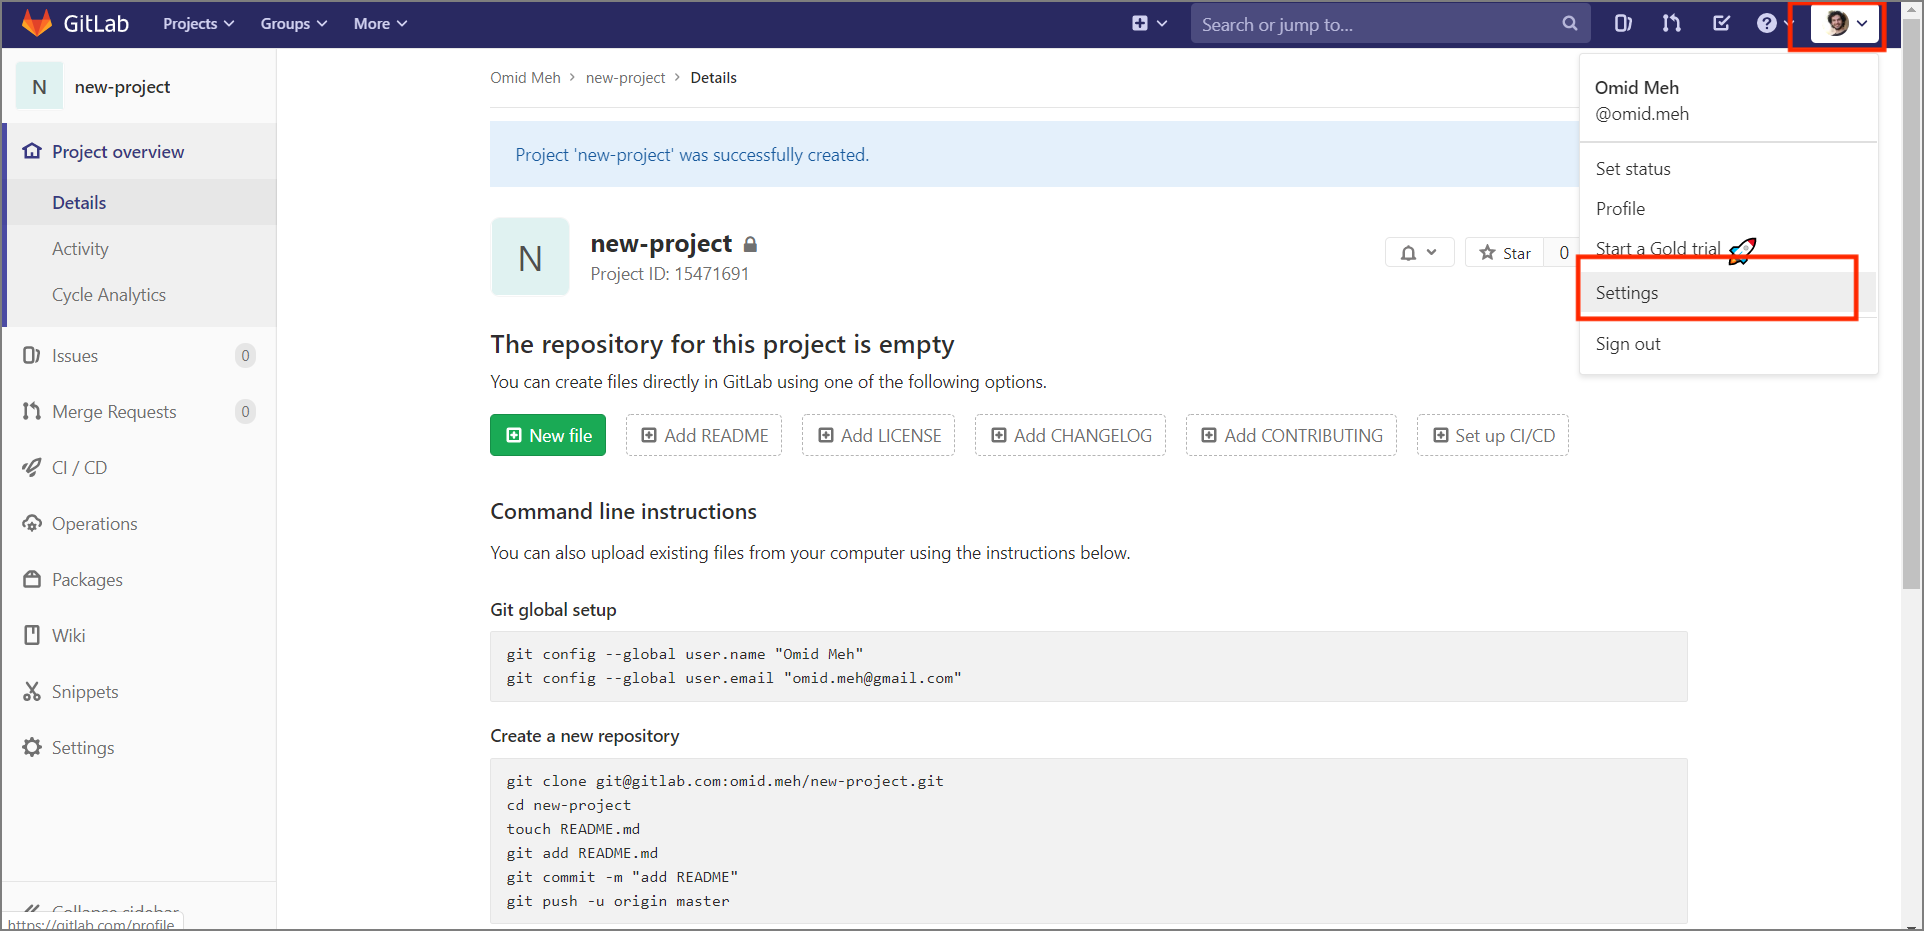Viewport: 1924px width, 931px height.
Task: Open Merge requests icon in top navbar
Action: click(1671, 23)
